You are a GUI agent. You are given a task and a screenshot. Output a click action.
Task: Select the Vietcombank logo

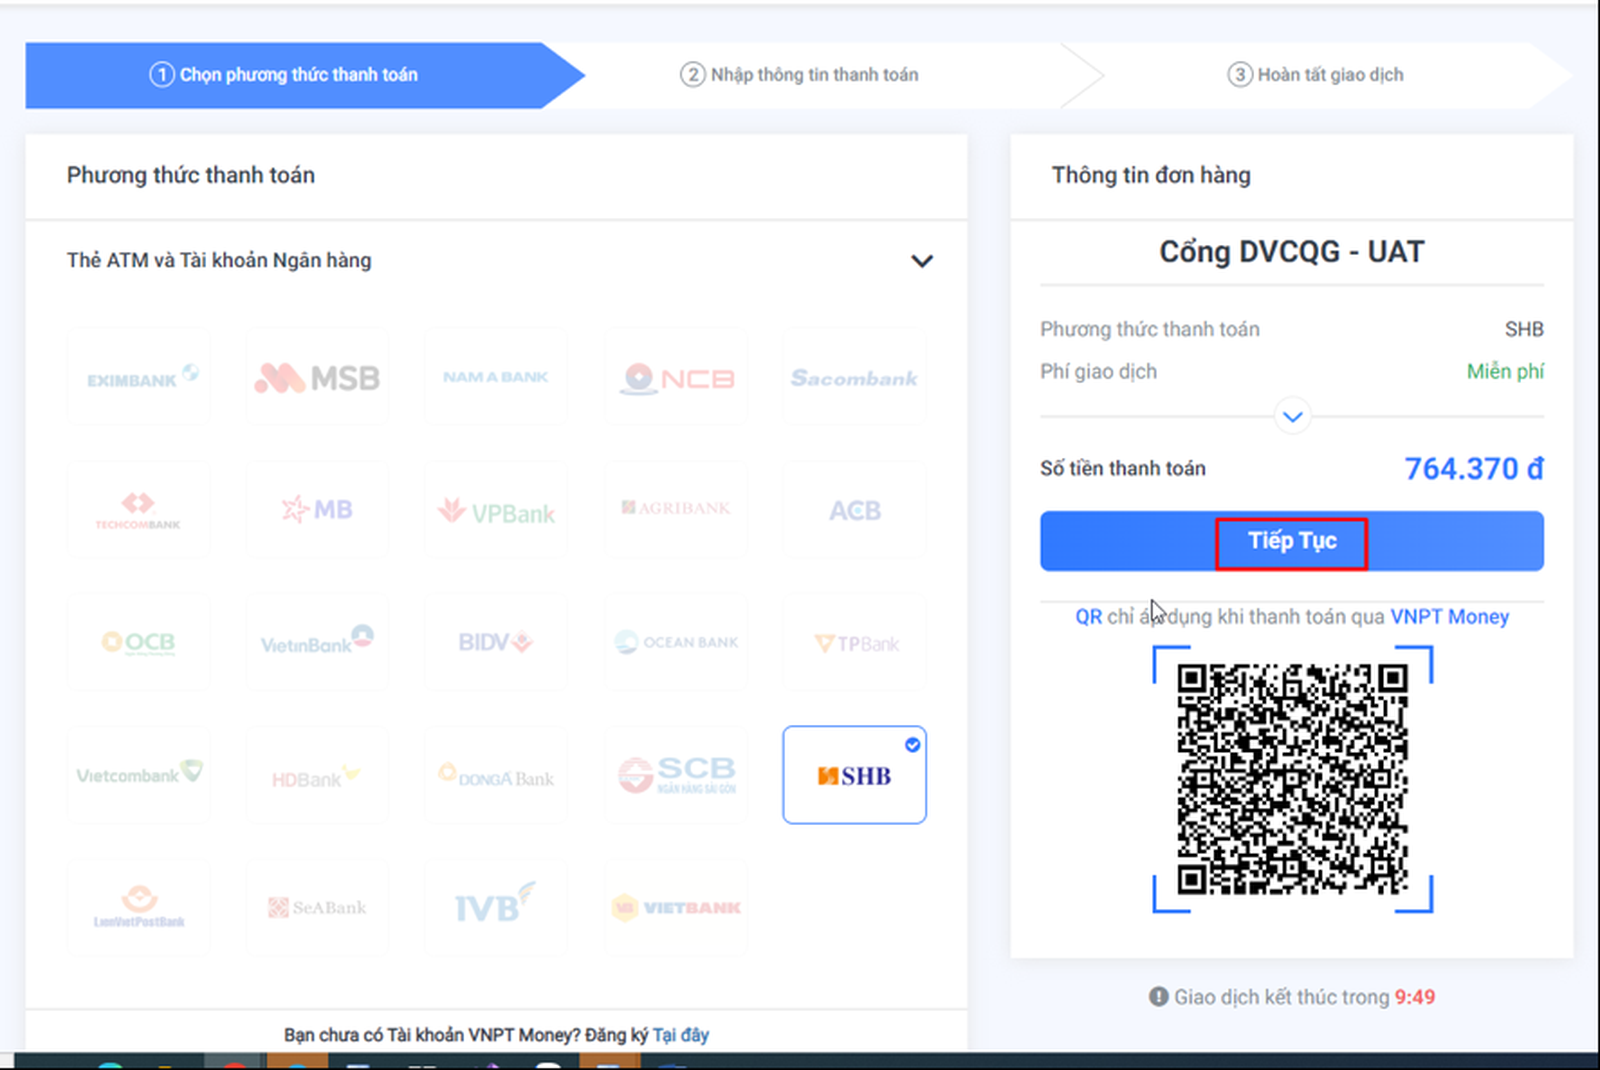pyautogui.click(x=139, y=774)
